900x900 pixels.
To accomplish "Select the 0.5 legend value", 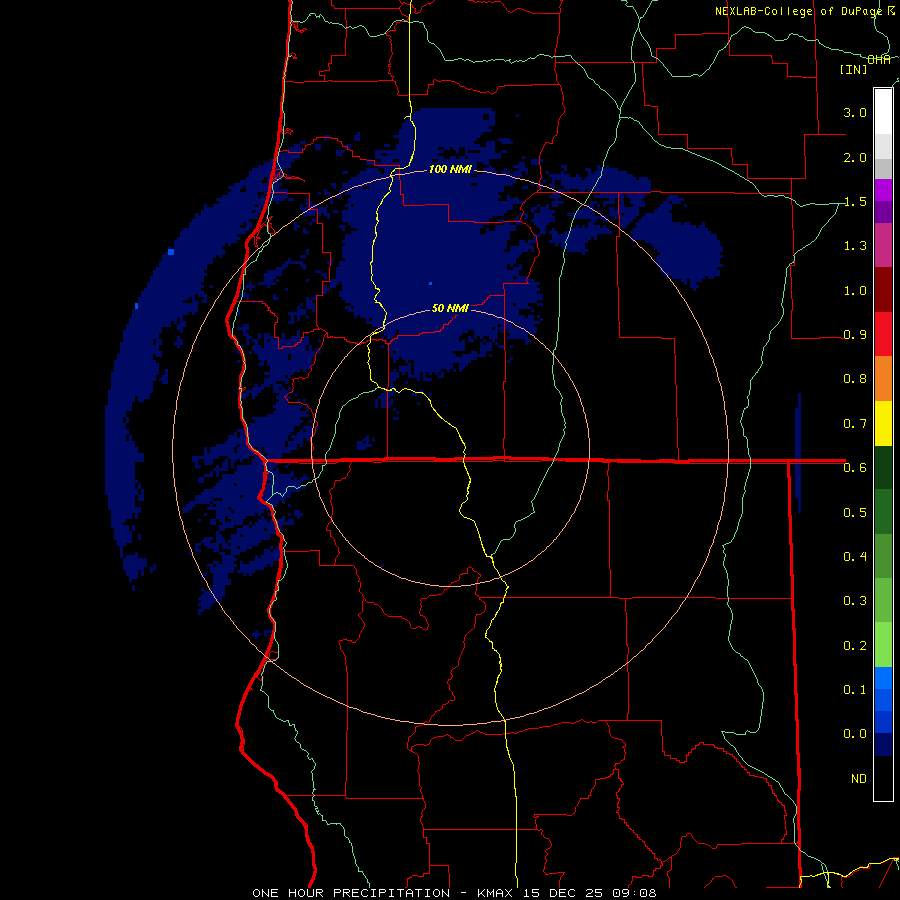I will (x=855, y=513).
